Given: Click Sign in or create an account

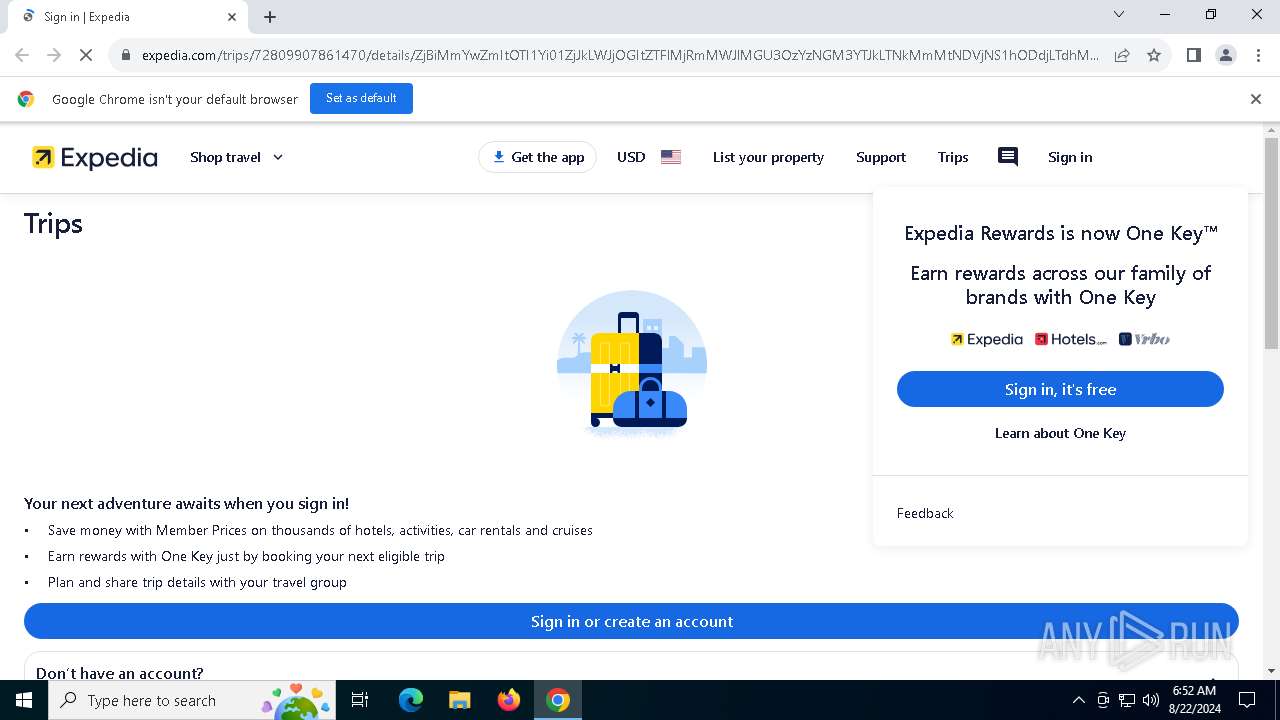Looking at the screenshot, I should click(631, 621).
